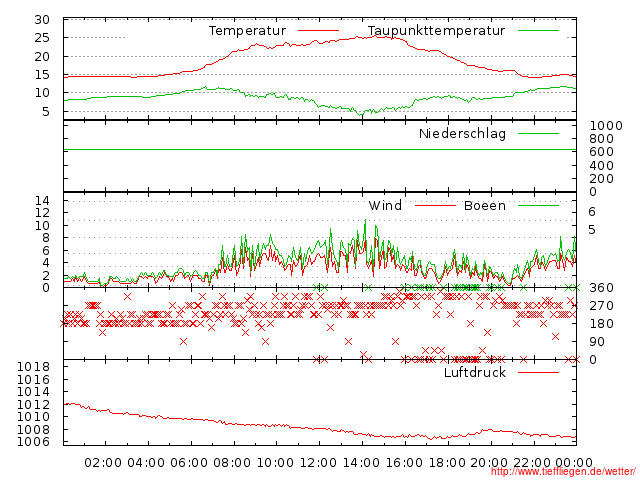Click the red Temperatur legend line sample
Screen dimensions: 640x480
tap(318, 31)
